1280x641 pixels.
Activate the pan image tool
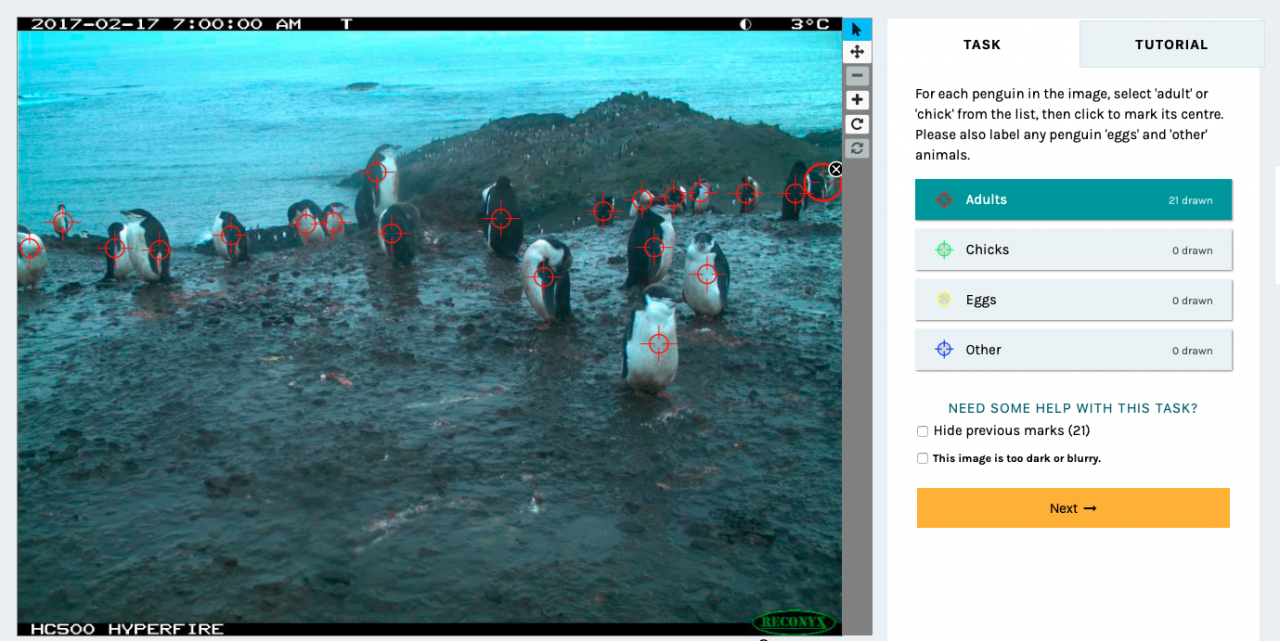click(x=857, y=52)
